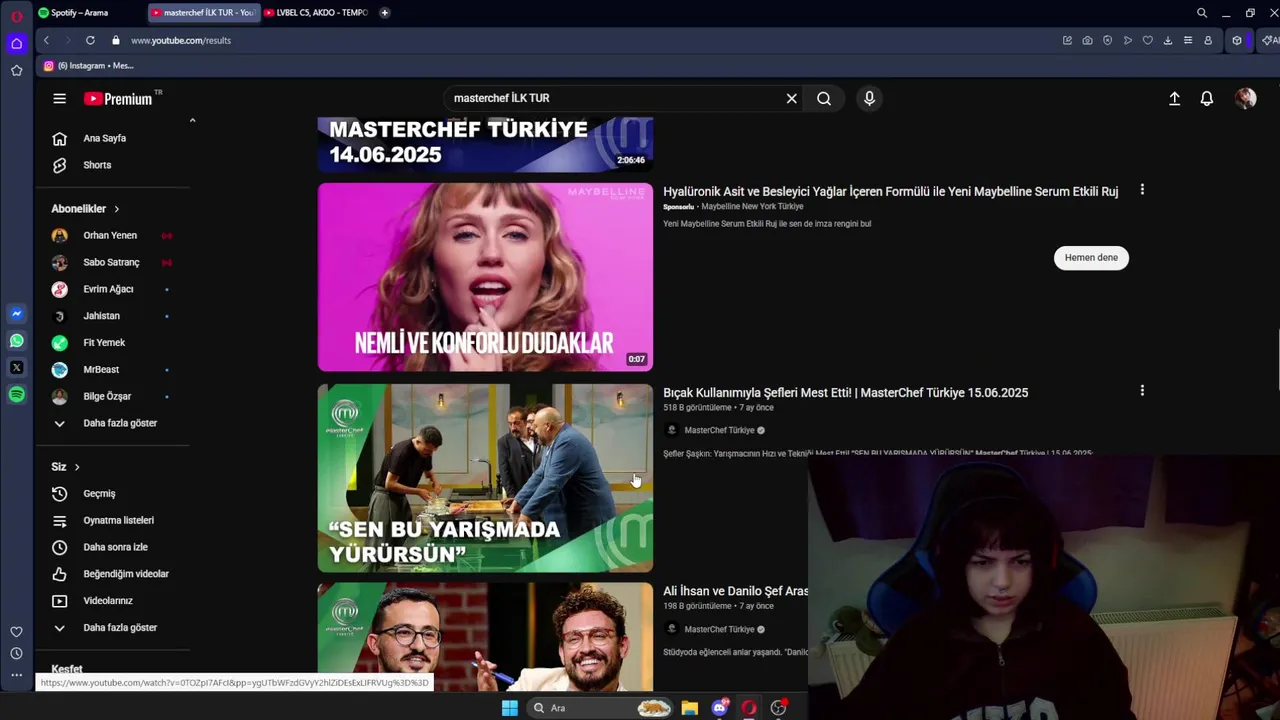Open Windows Start button
This screenshot has height=720, width=1280.
coord(509,708)
